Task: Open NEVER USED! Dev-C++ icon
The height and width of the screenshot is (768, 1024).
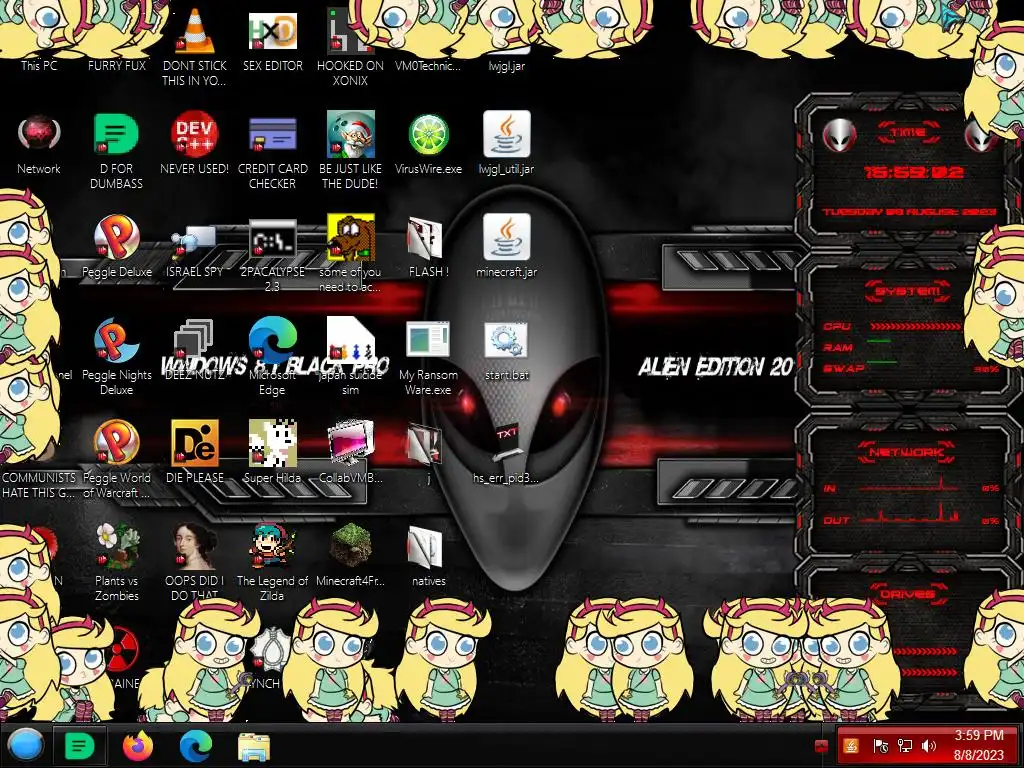Action: (195, 134)
